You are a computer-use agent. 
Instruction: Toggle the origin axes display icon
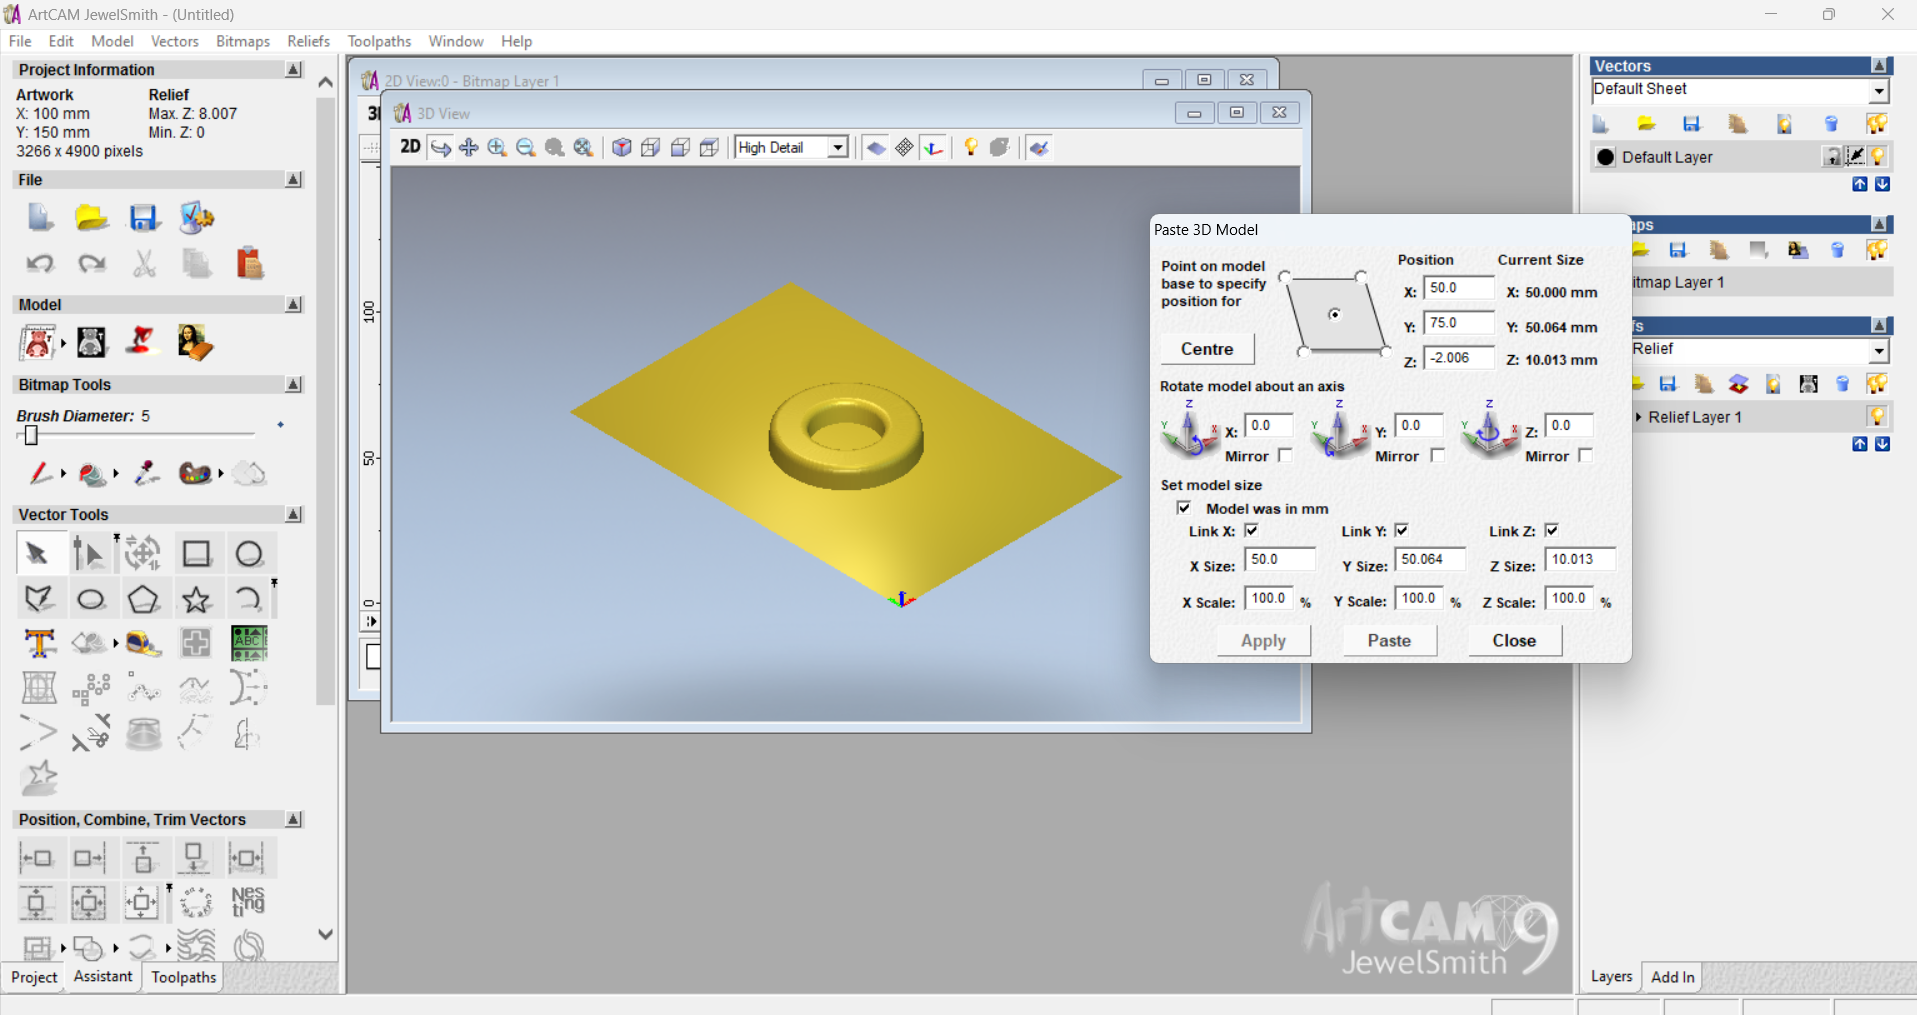(x=933, y=147)
